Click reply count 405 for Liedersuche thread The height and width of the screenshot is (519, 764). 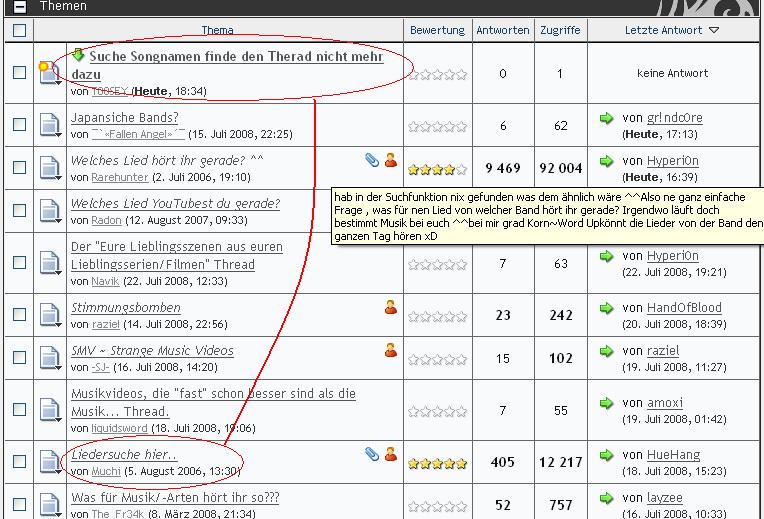(502, 462)
